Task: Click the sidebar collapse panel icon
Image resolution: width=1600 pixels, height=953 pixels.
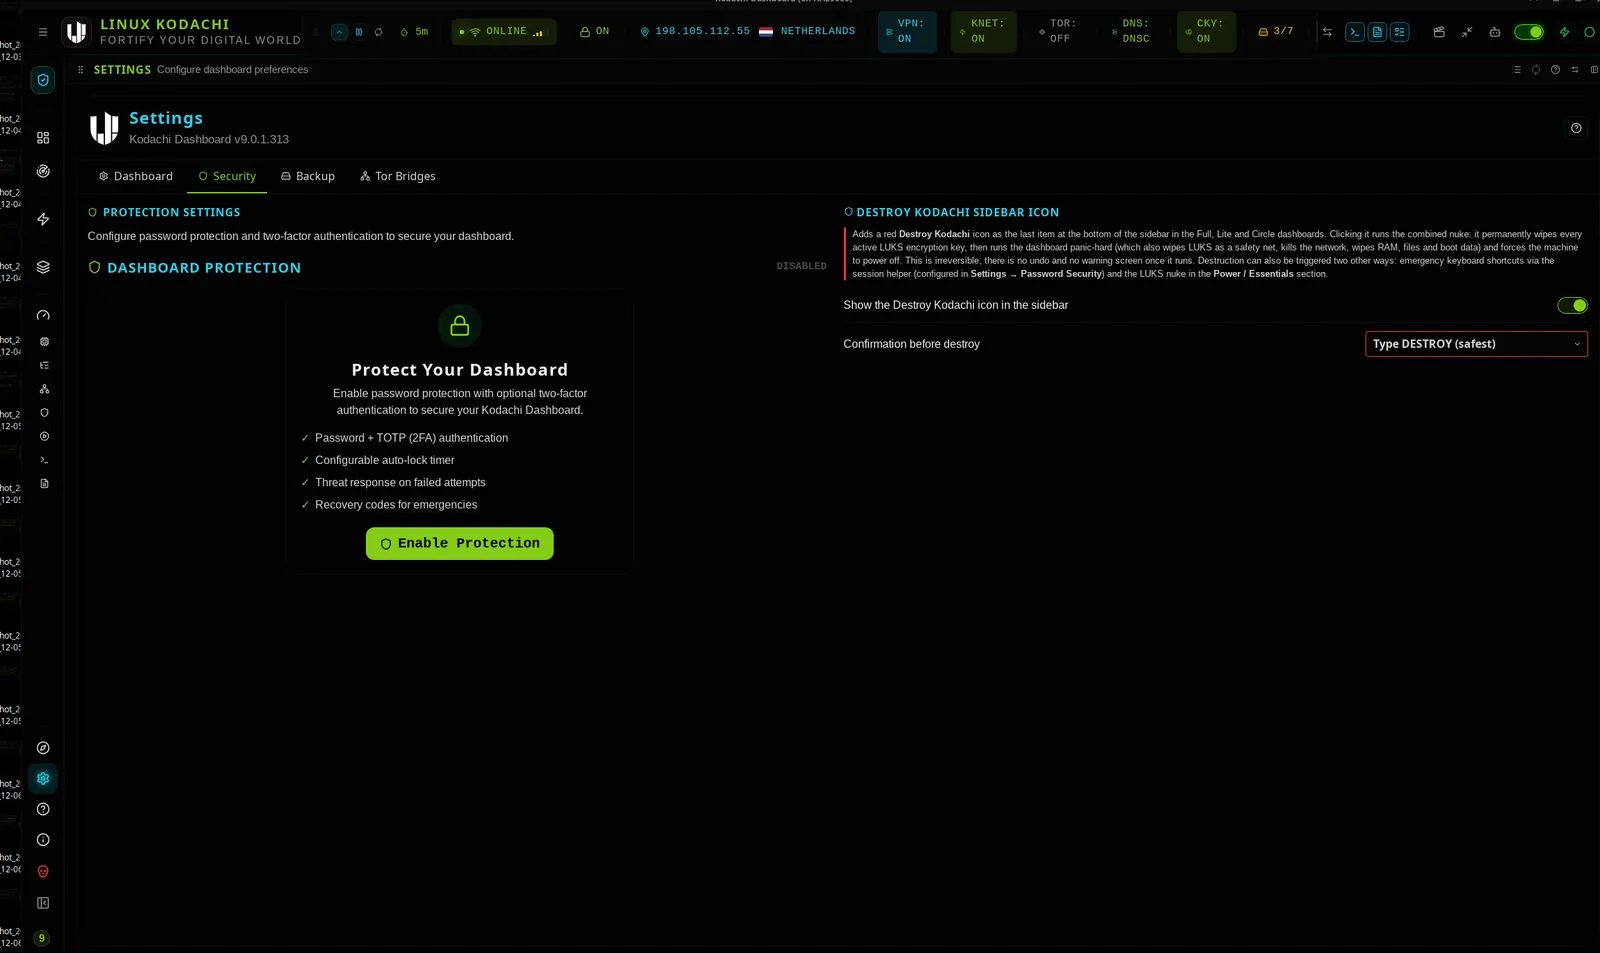Action: pos(43,903)
